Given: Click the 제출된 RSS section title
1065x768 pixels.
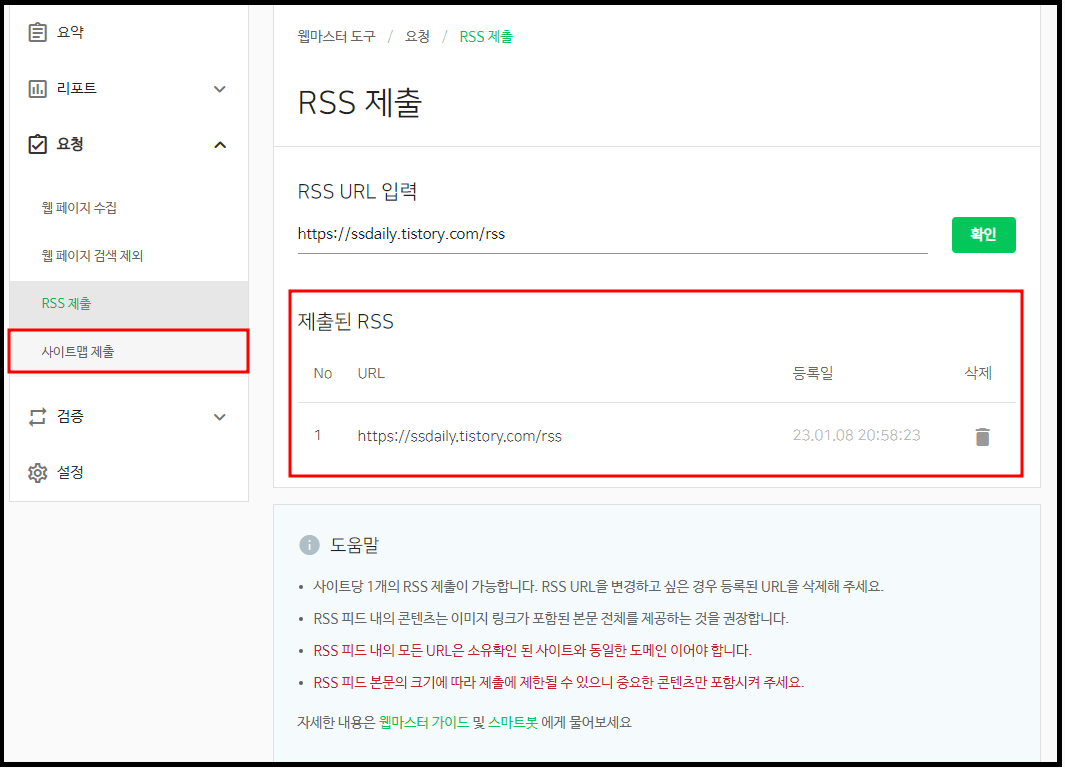Looking at the screenshot, I should click(346, 321).
